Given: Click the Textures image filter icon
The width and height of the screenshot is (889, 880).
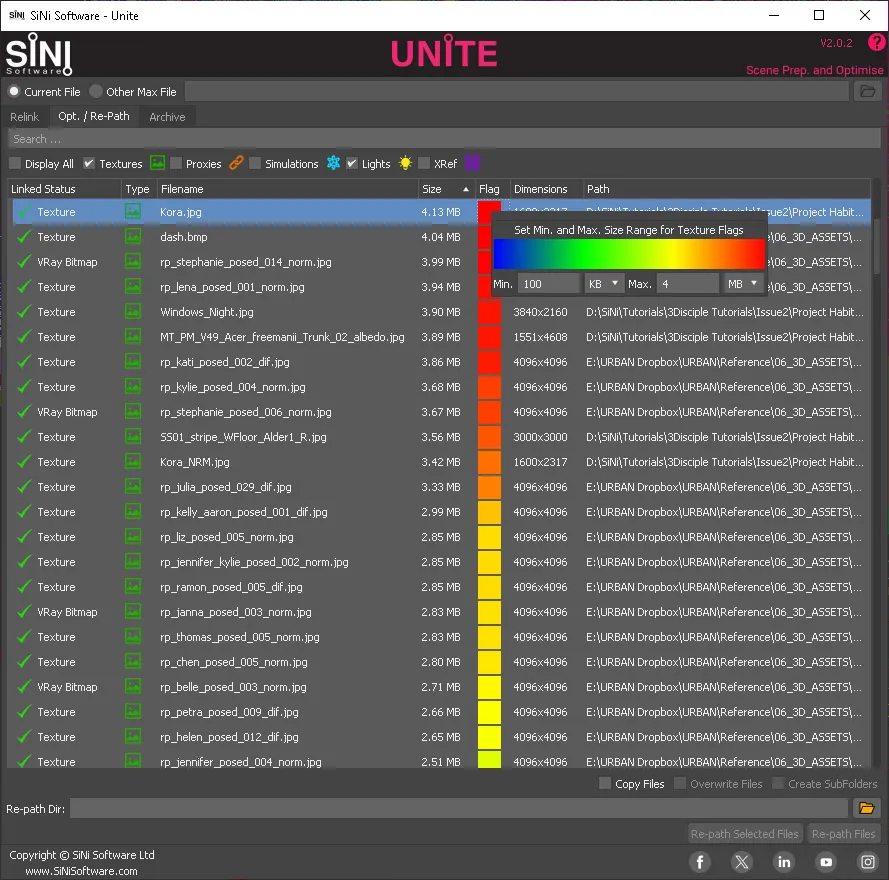Looking at the screenshot, I should [x=157, y=163].
